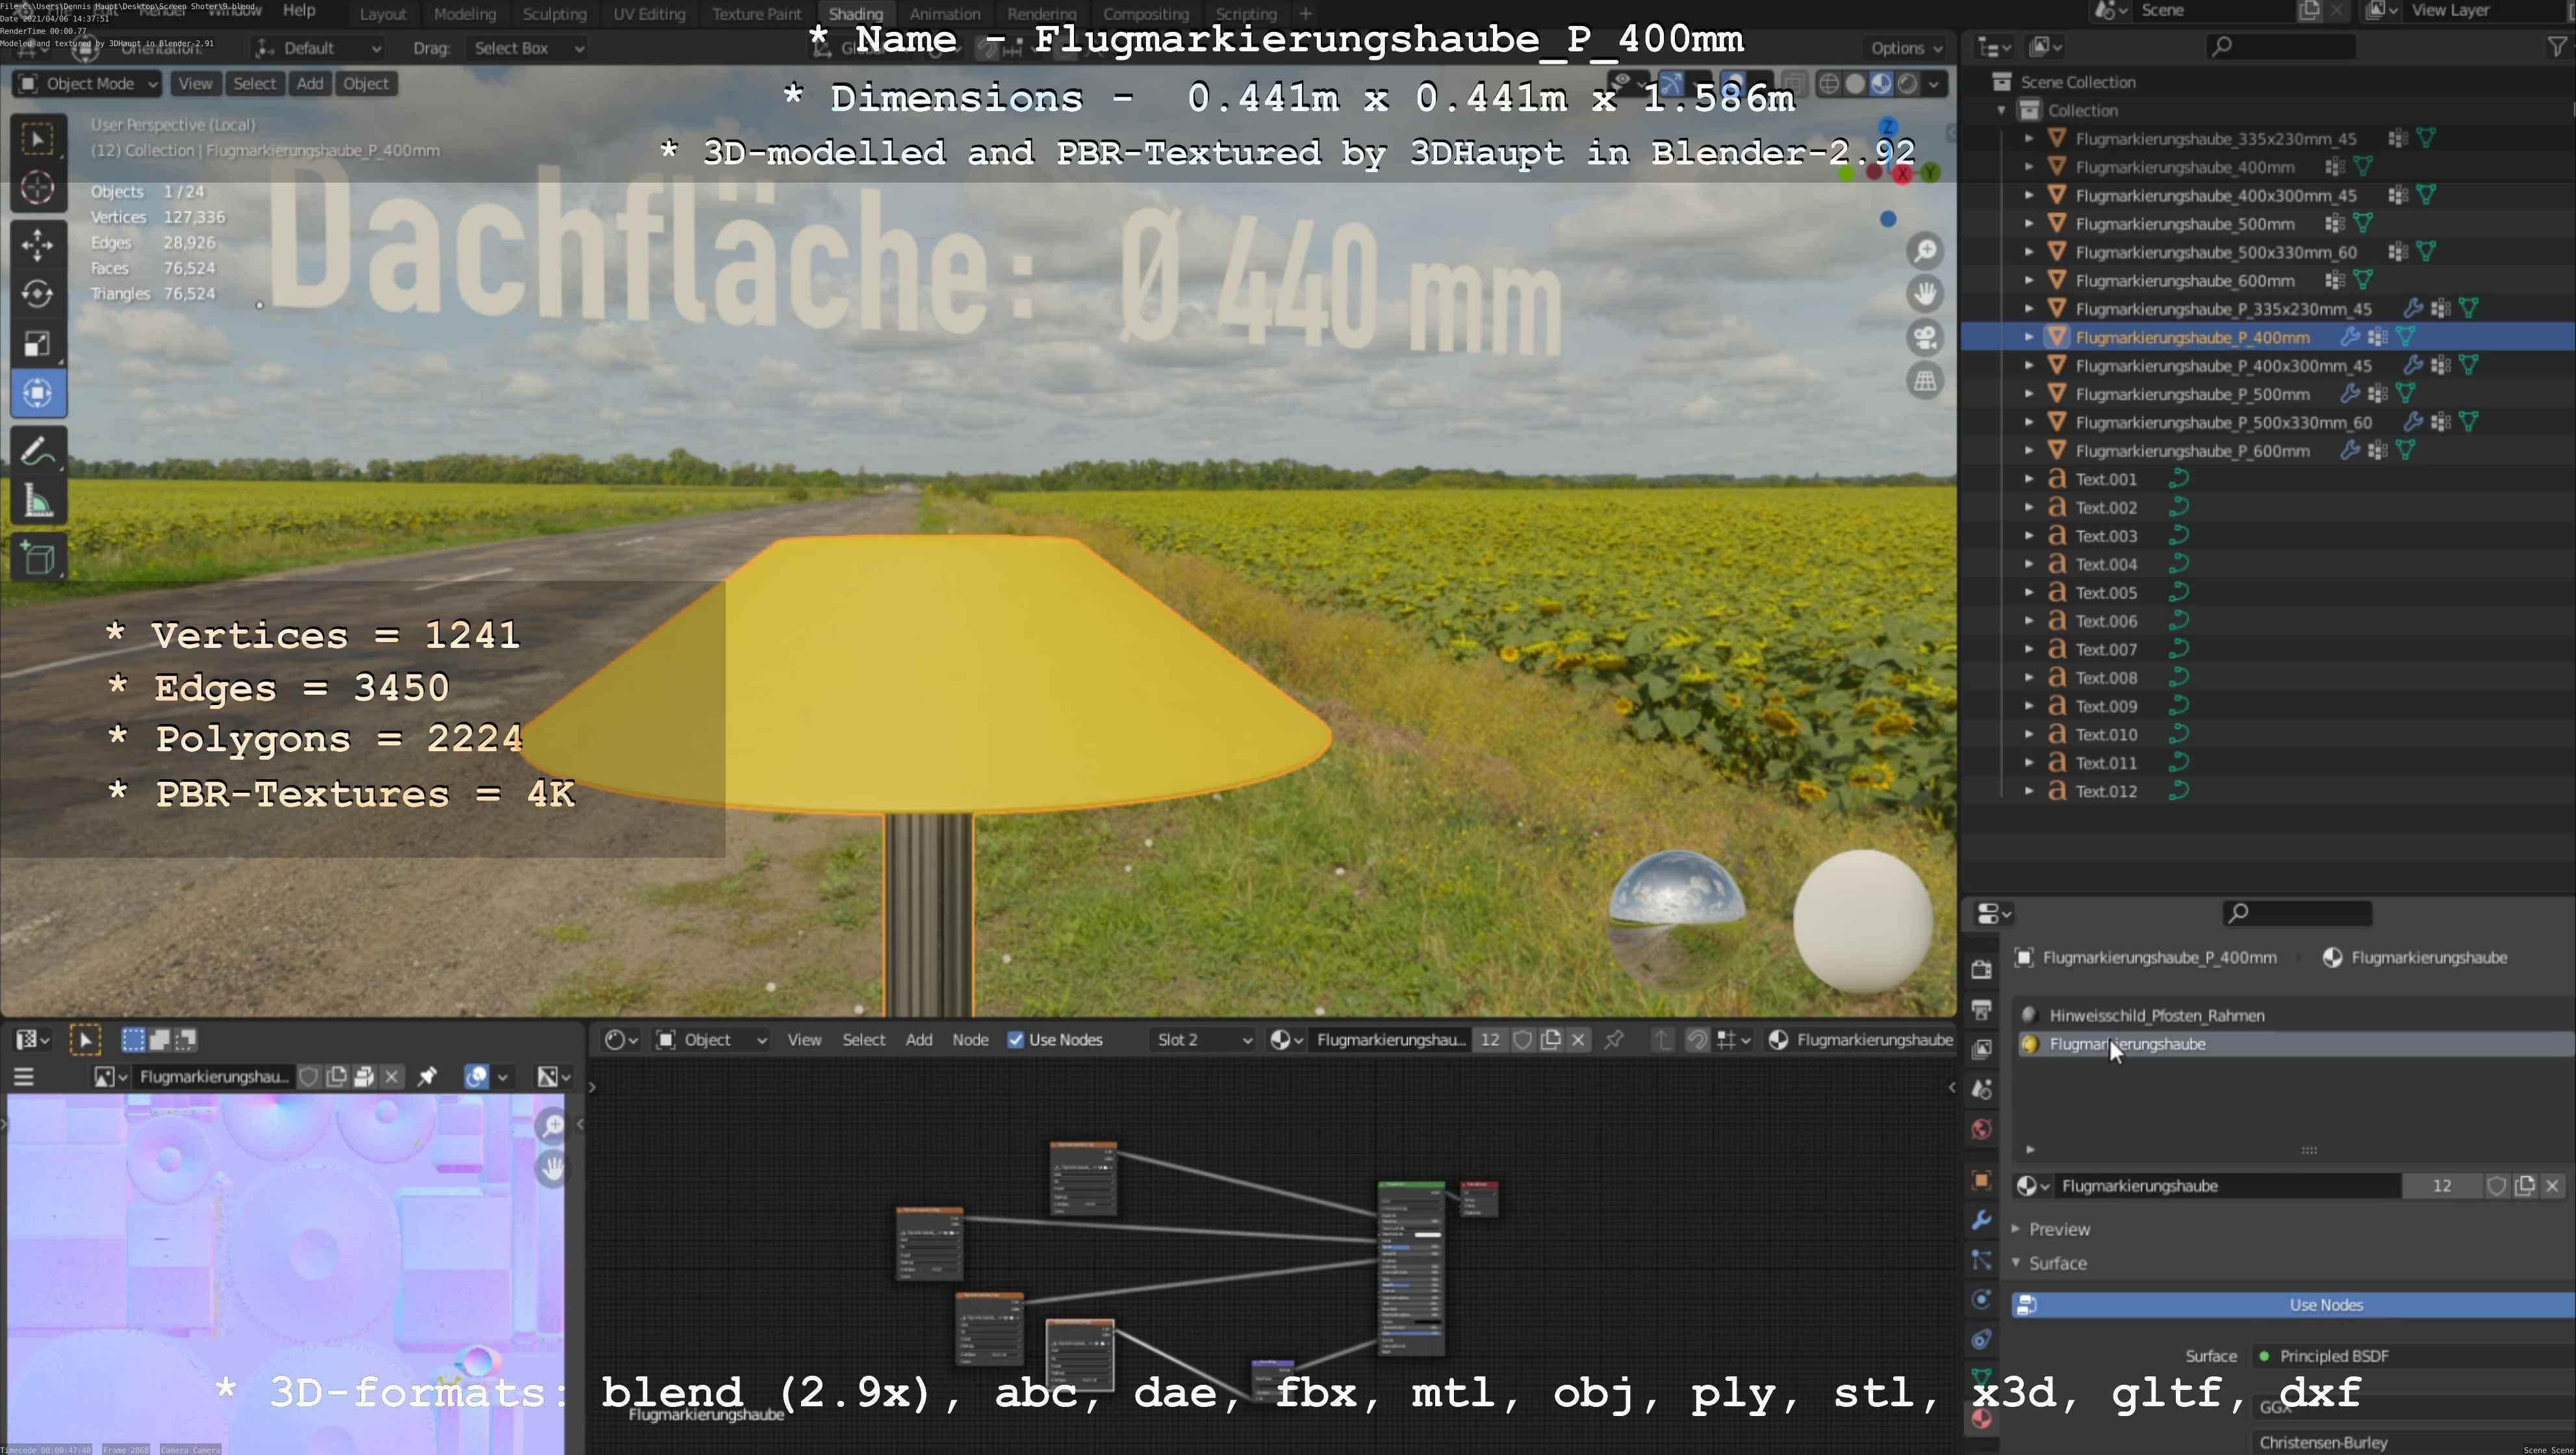Pick the Rotate tool

(x=38, y=294)
